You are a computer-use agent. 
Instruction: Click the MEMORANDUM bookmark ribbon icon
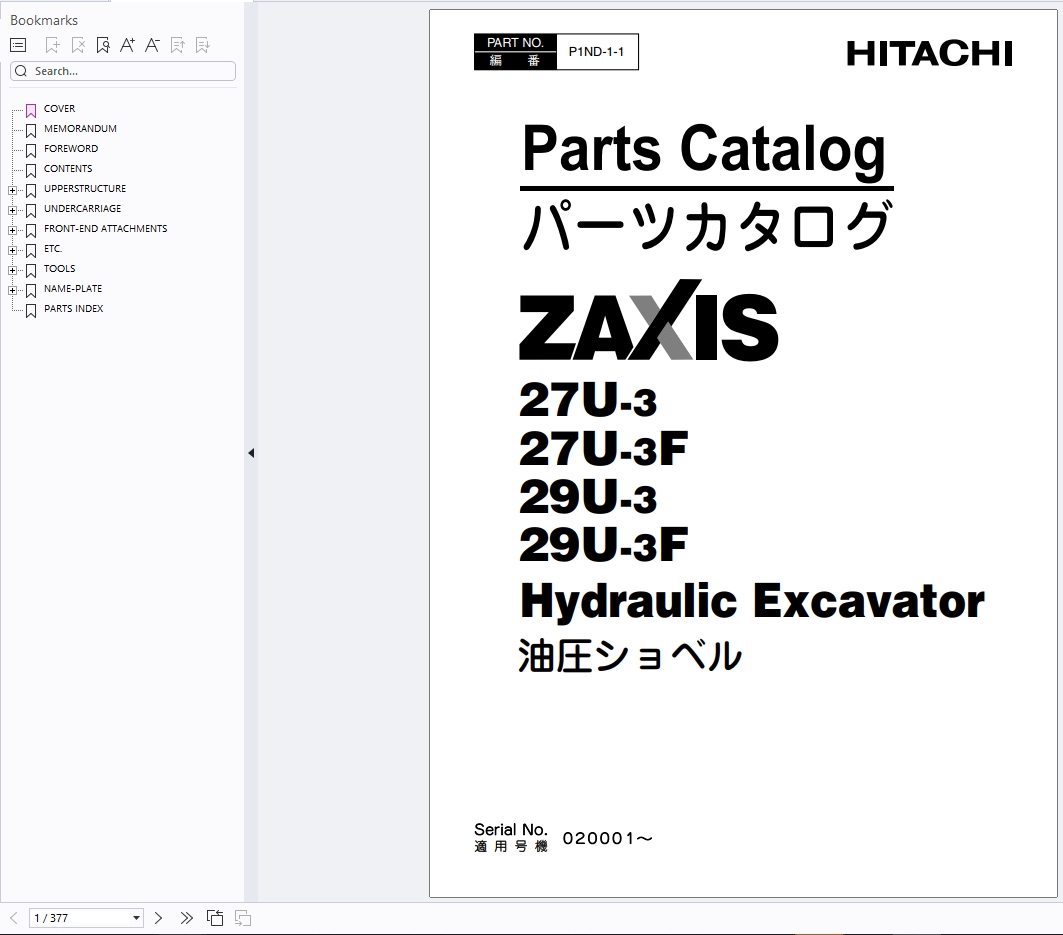[31, 131]
